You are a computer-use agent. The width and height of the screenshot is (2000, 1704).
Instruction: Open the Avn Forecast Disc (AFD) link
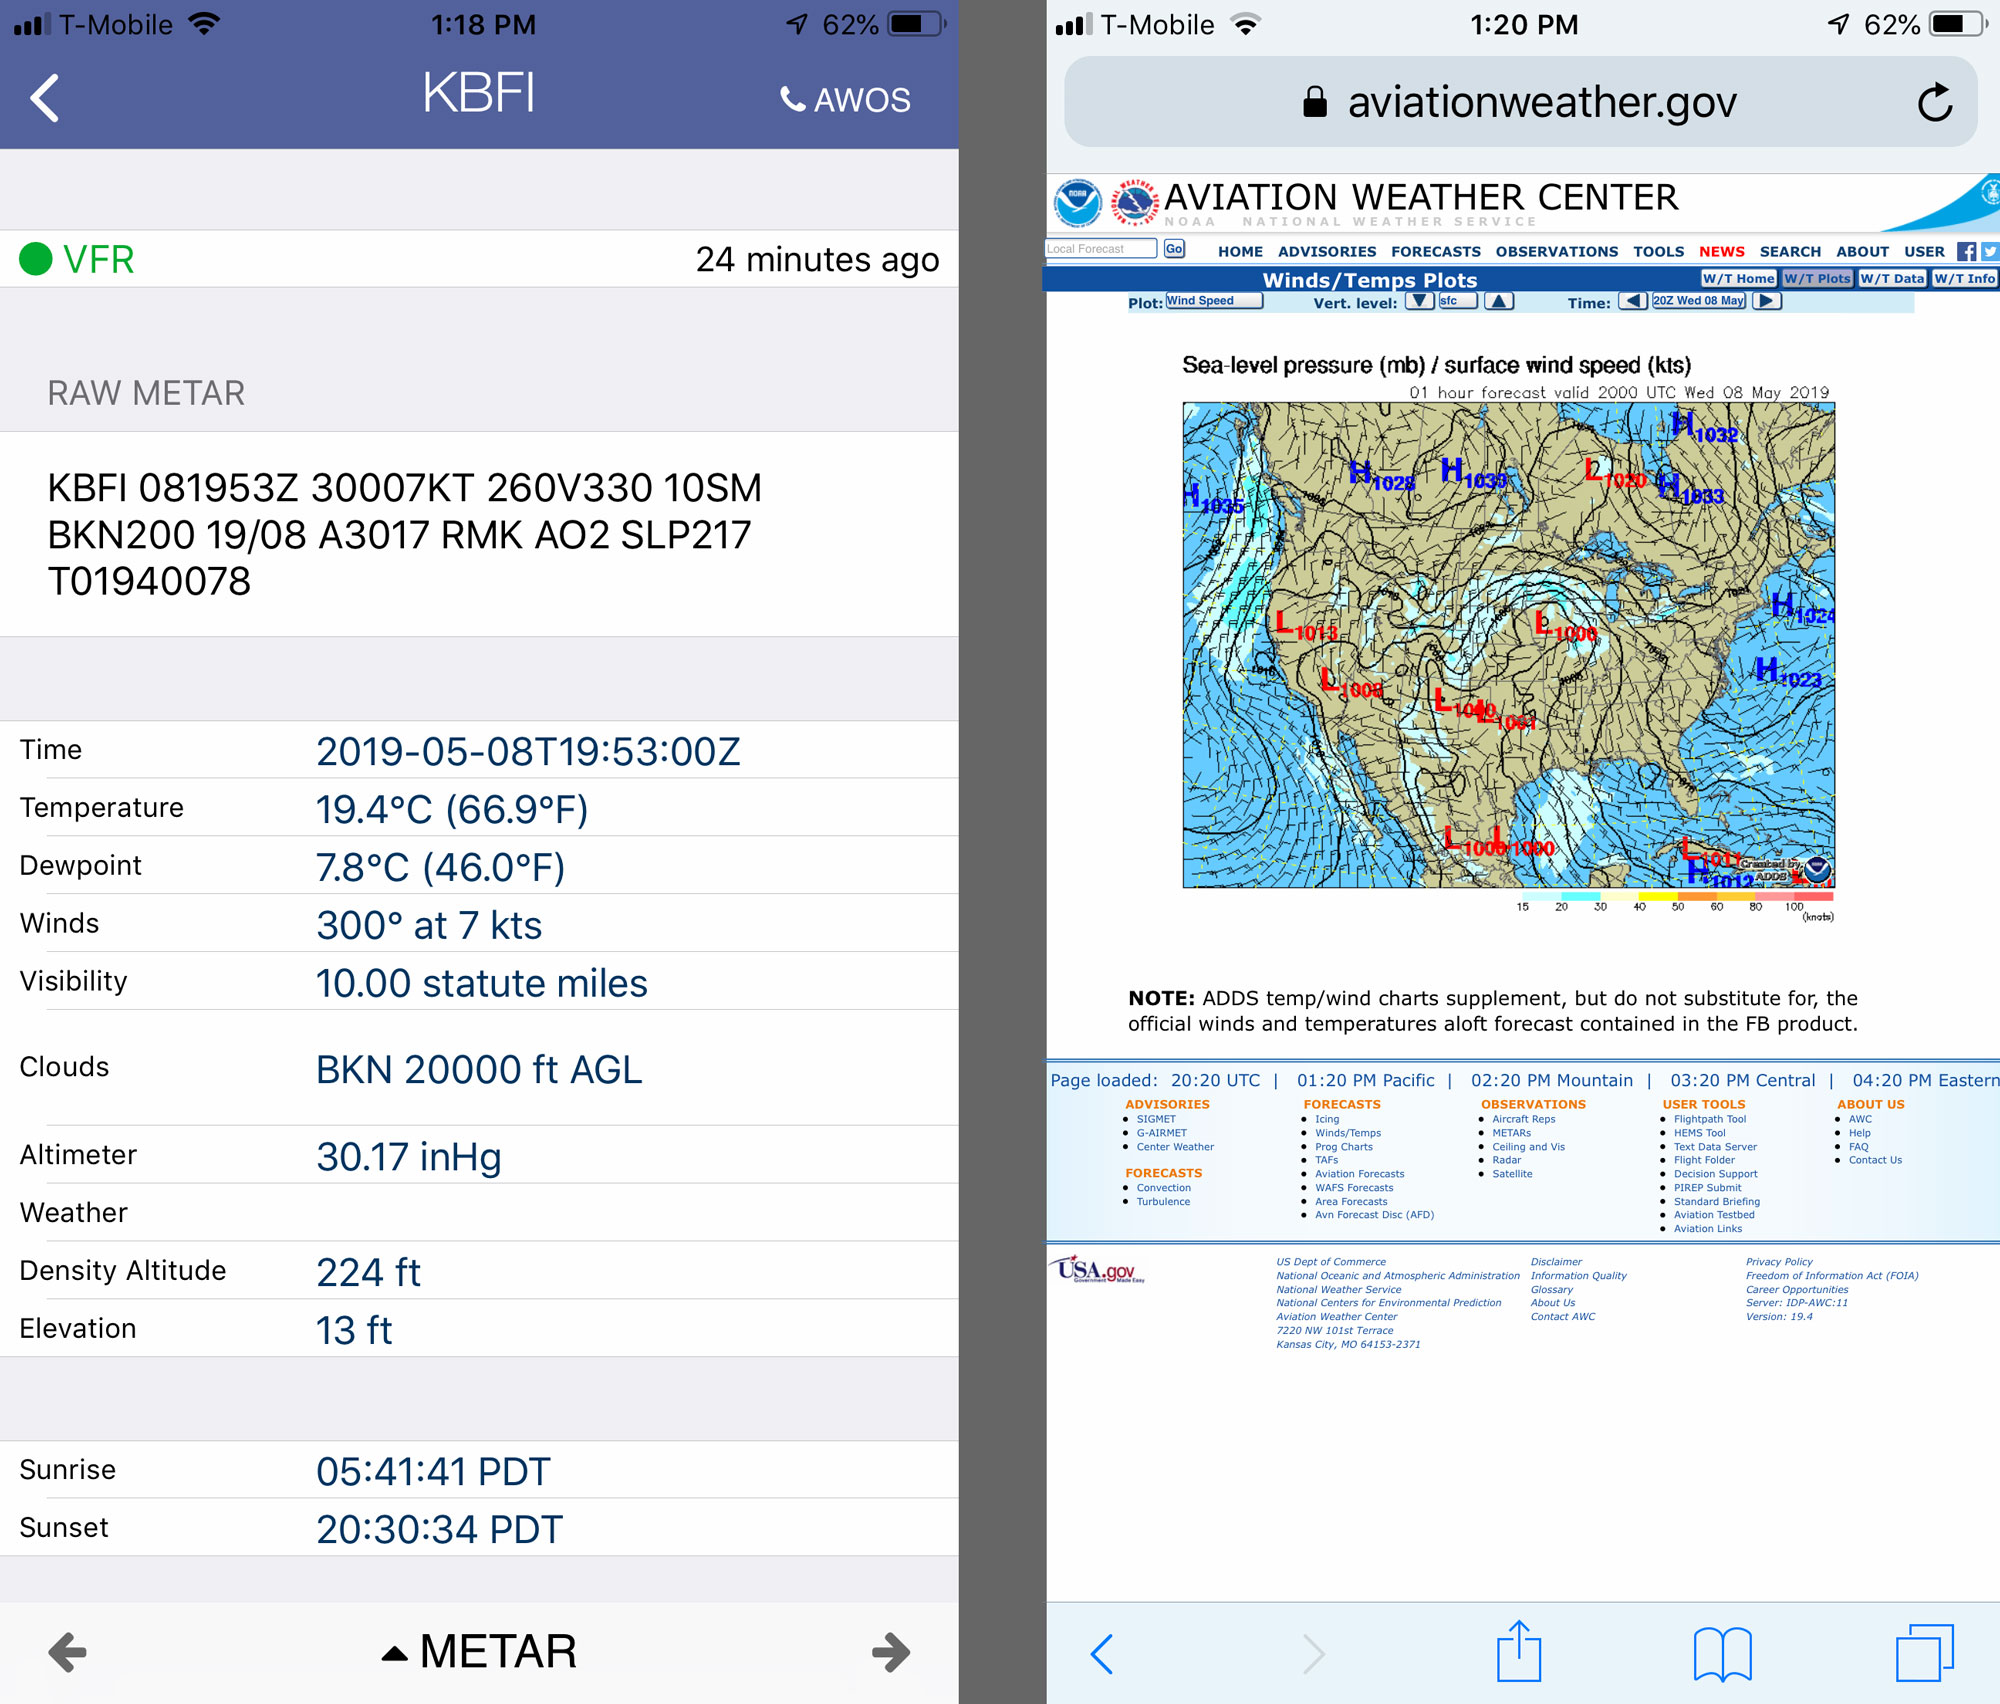[1374, 1216]
